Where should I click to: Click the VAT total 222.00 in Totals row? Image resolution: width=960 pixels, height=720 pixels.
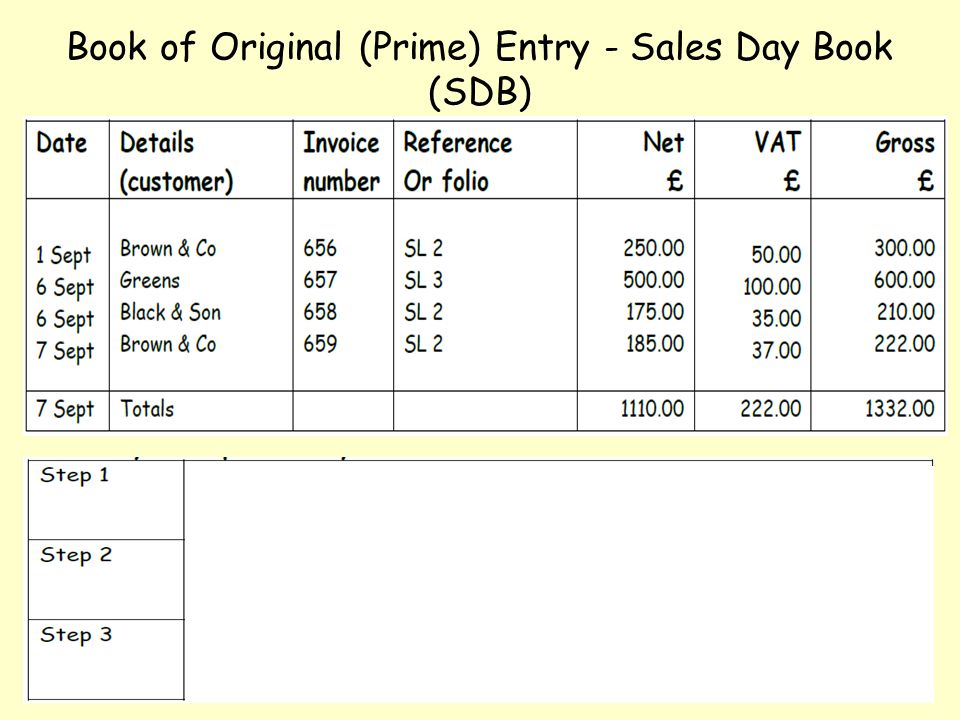[770, 408]
